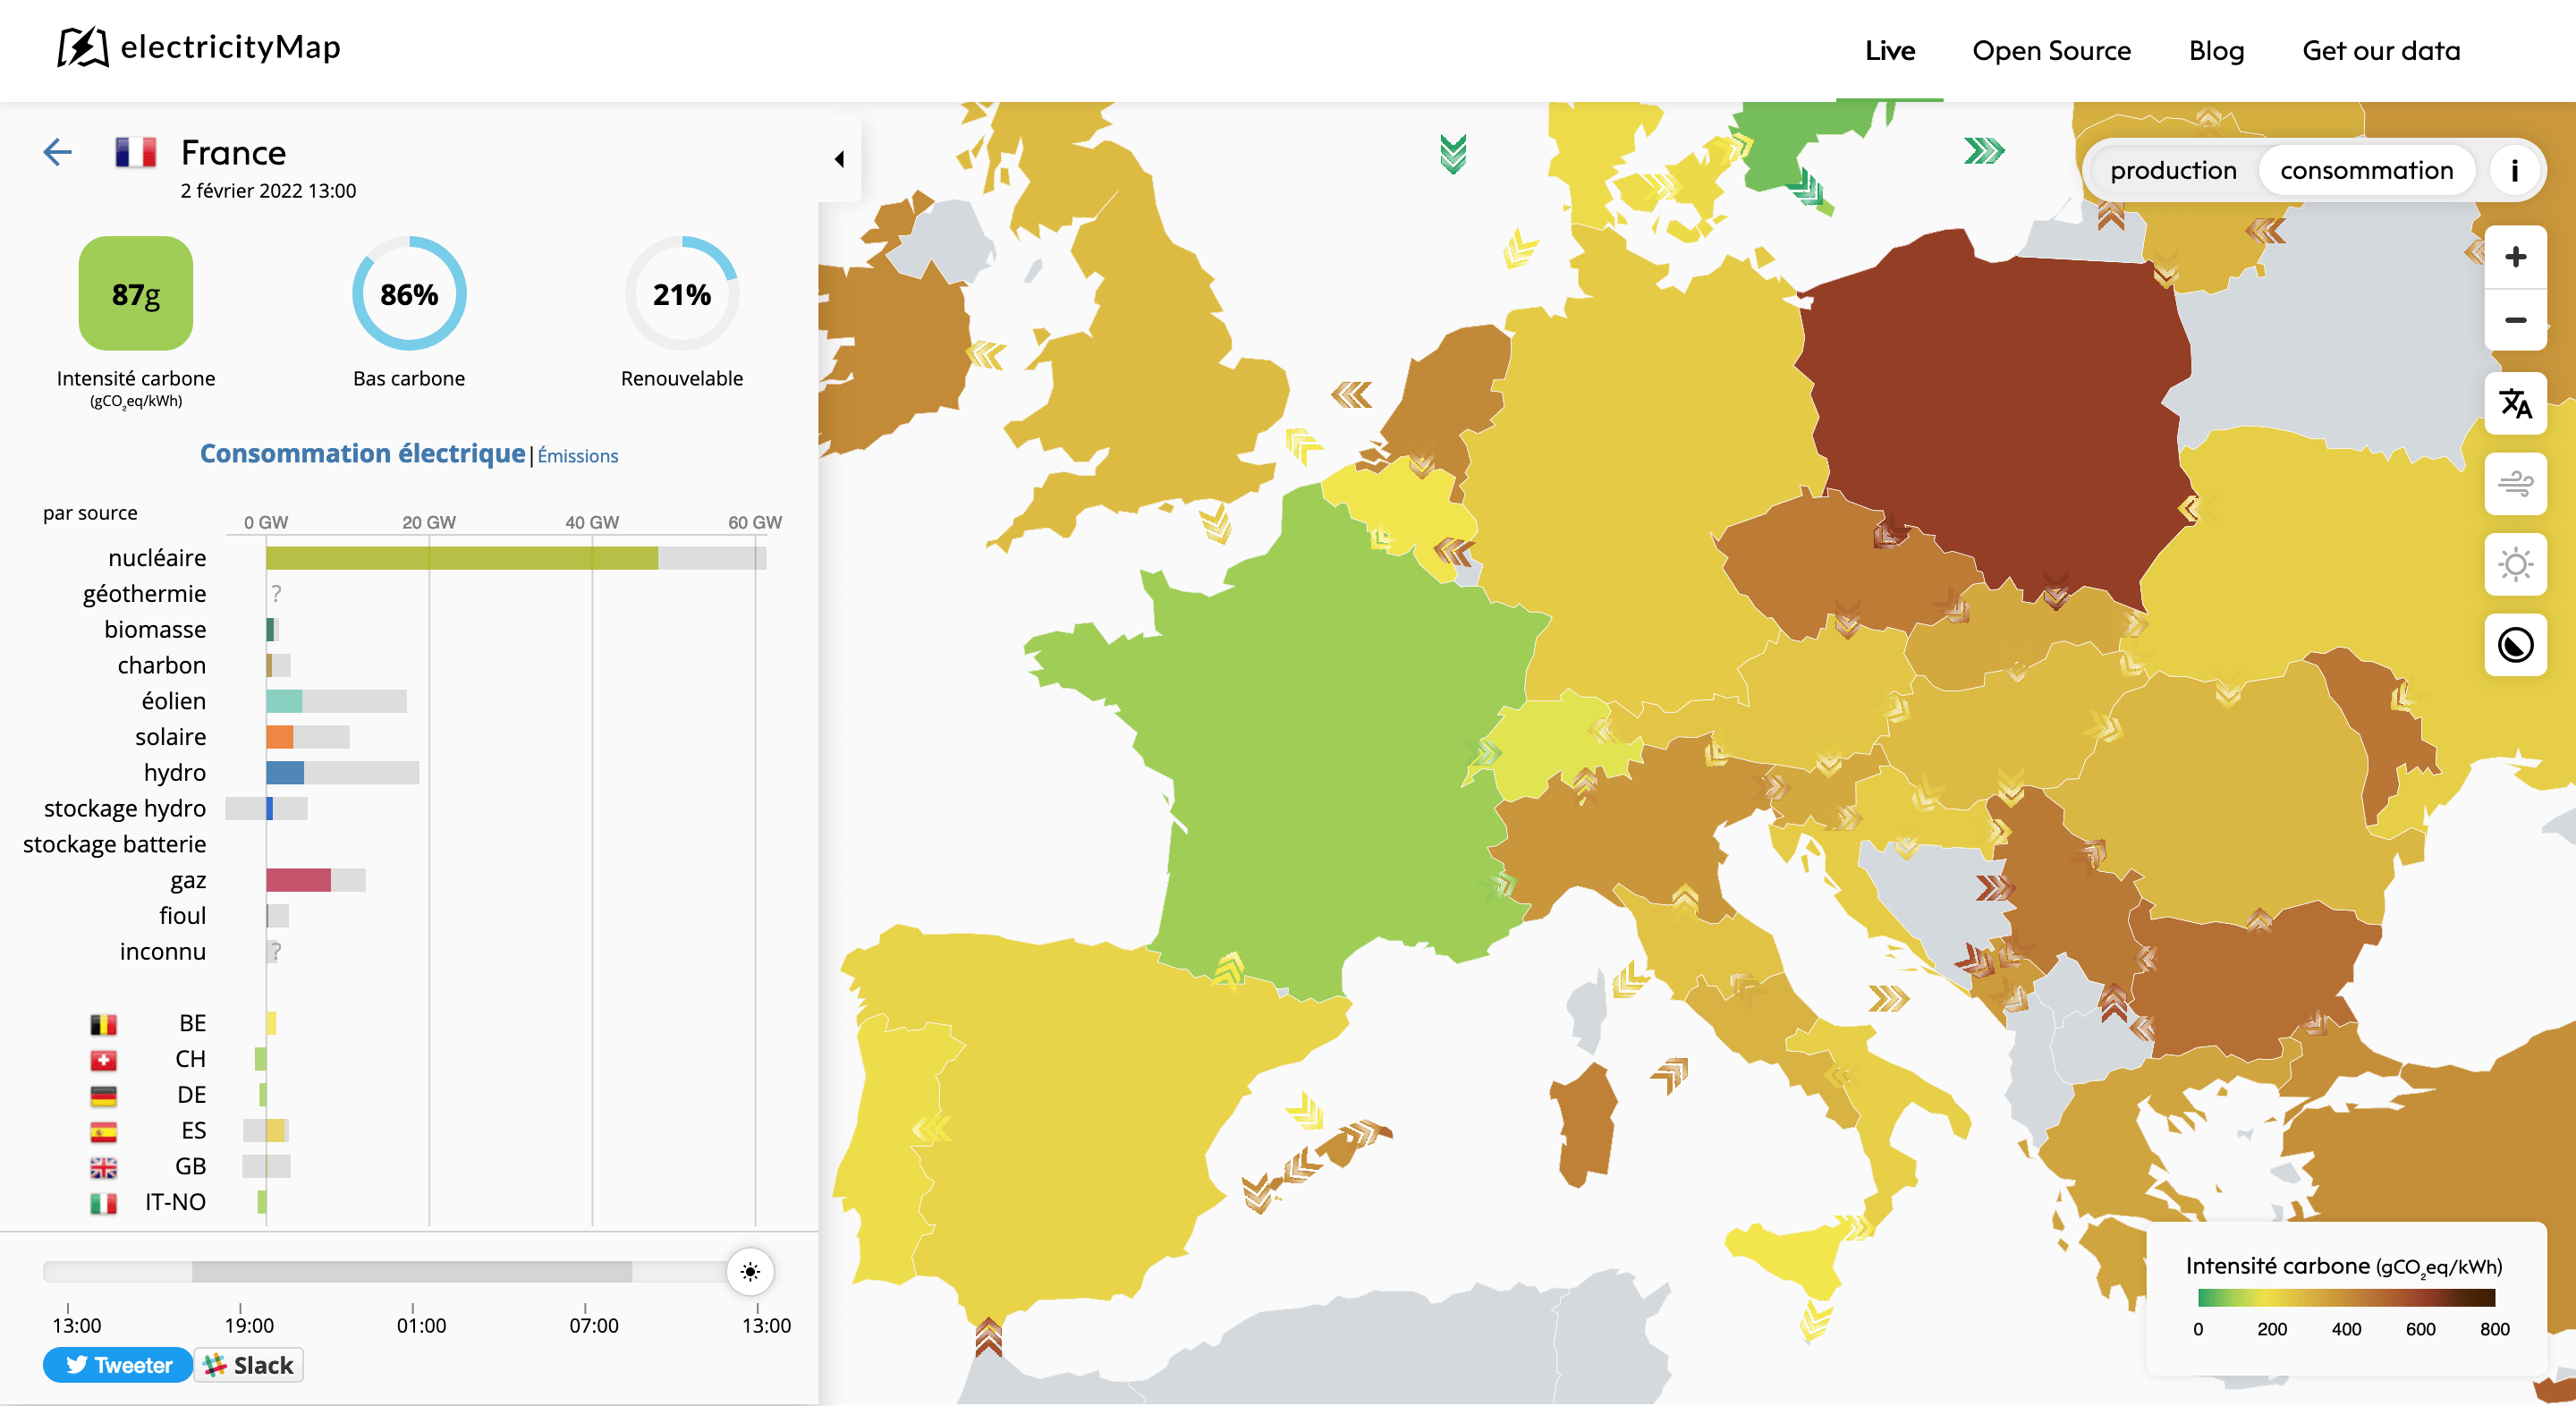Click the Germany flag icon (DE)
This screenshot has height=1406, width=2576.
(104, 1096)
